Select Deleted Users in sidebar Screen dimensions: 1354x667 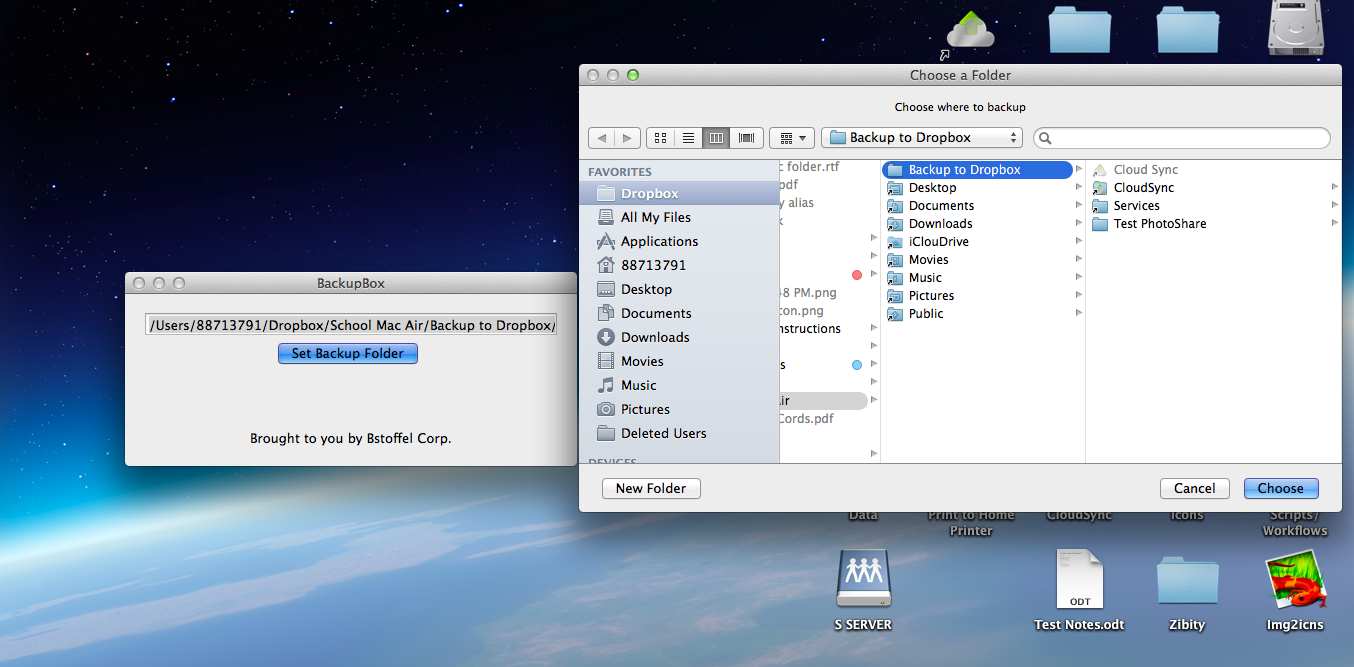click(679, 433)
